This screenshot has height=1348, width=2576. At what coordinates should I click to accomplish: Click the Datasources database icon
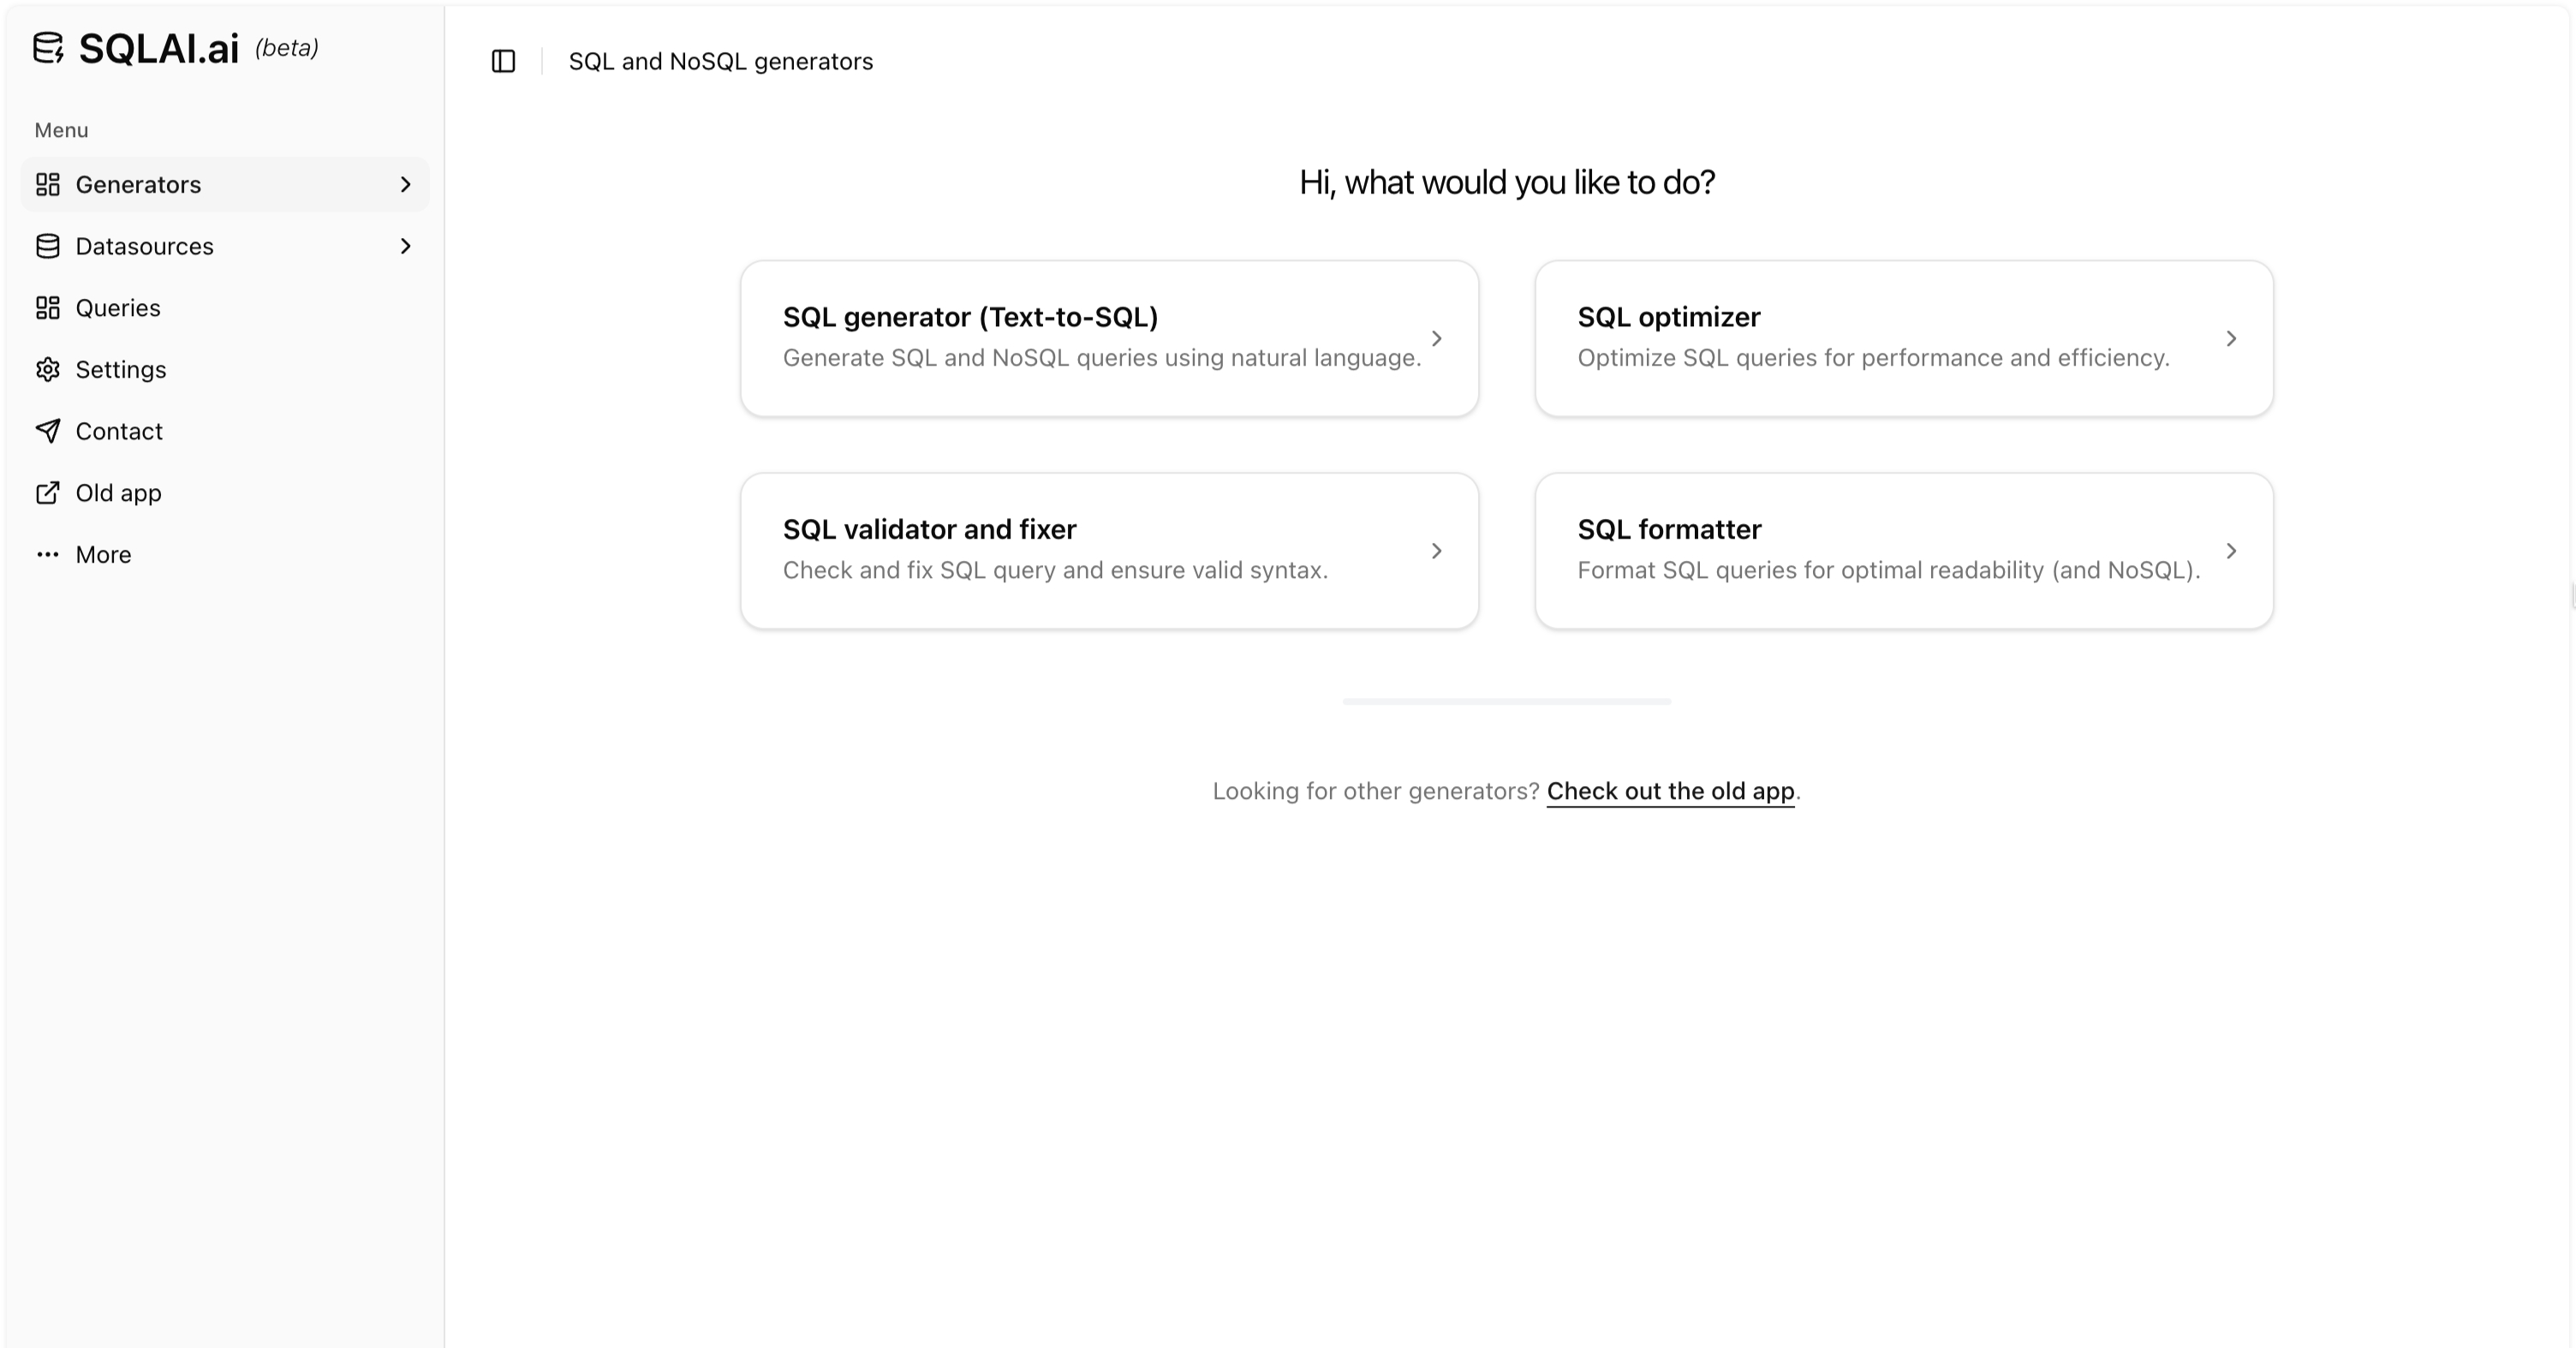coord(48,247)
